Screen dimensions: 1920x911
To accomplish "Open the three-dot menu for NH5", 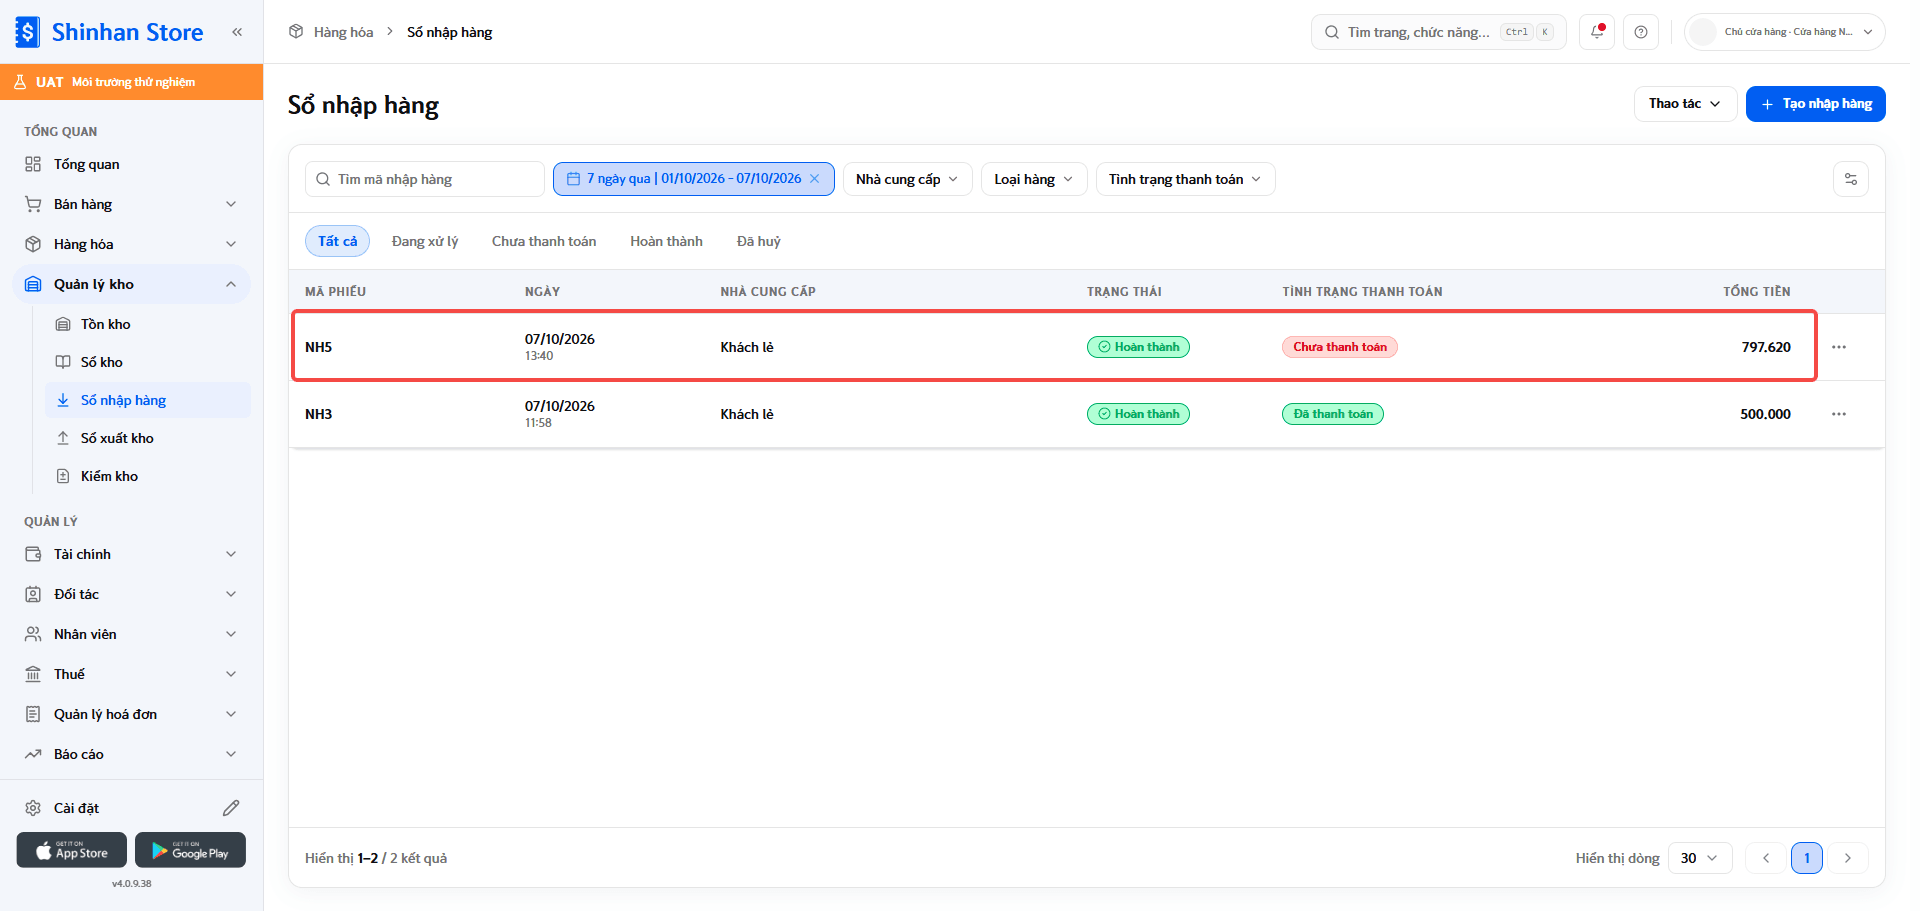I will pyautogui.click(x=1839, y=347).
